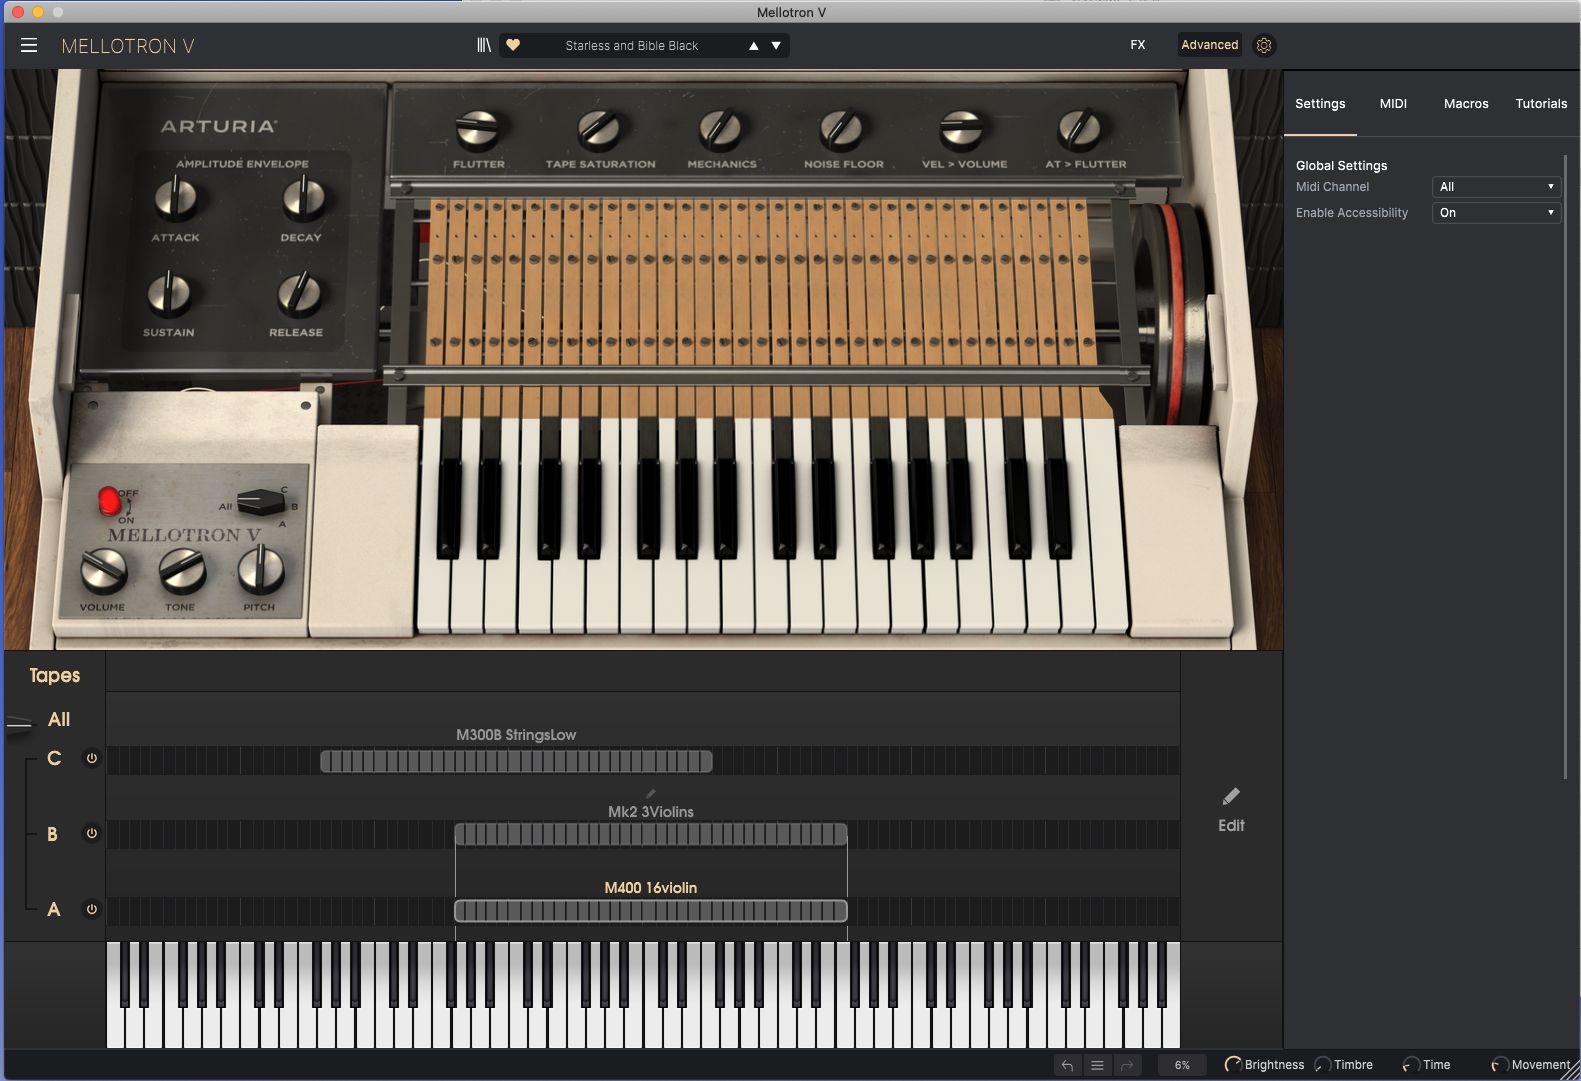Click the Tone knob

click(182, 572)
